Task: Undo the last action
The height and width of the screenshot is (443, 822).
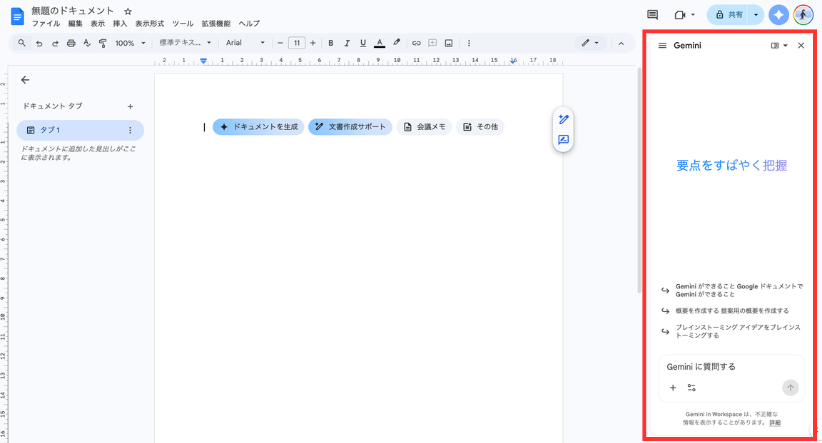Action: (x=39, y=44)
